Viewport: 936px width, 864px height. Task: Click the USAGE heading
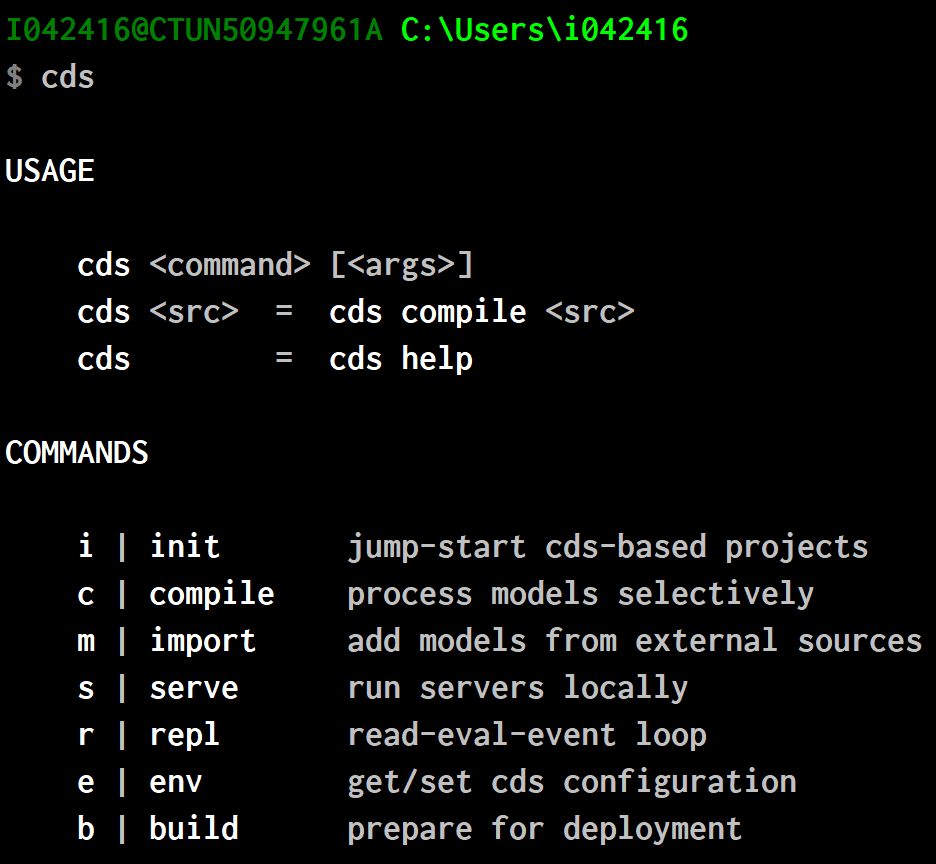point(50,171)
